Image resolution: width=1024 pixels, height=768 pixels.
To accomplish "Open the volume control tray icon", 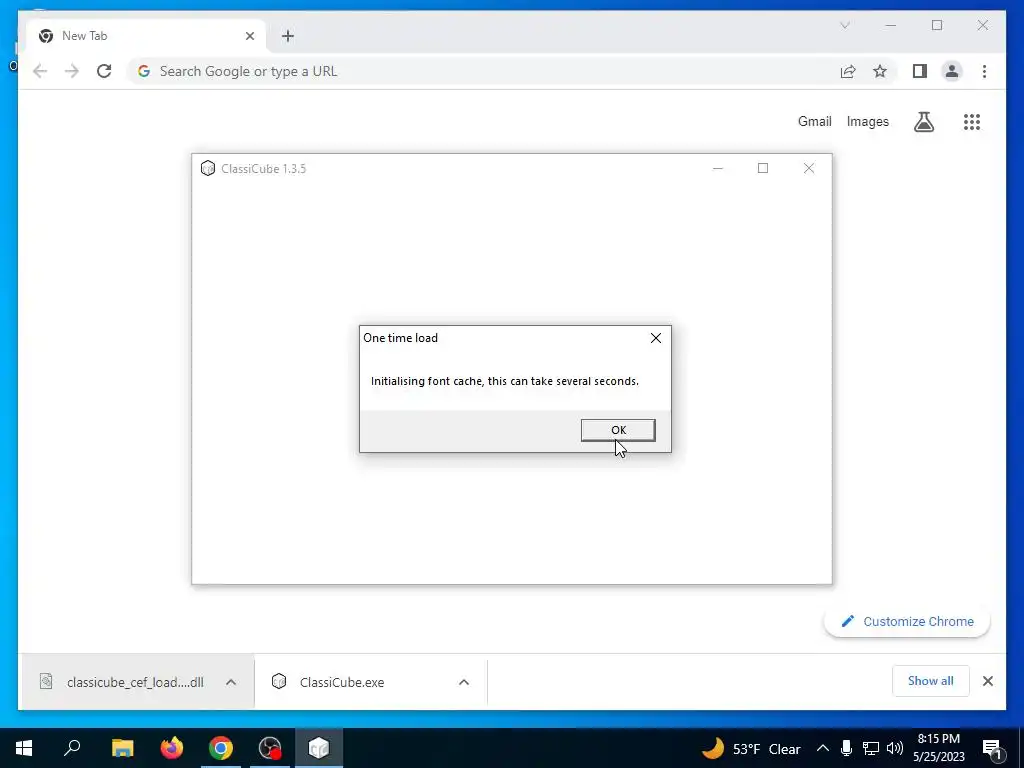I will (x=895, y=748).
